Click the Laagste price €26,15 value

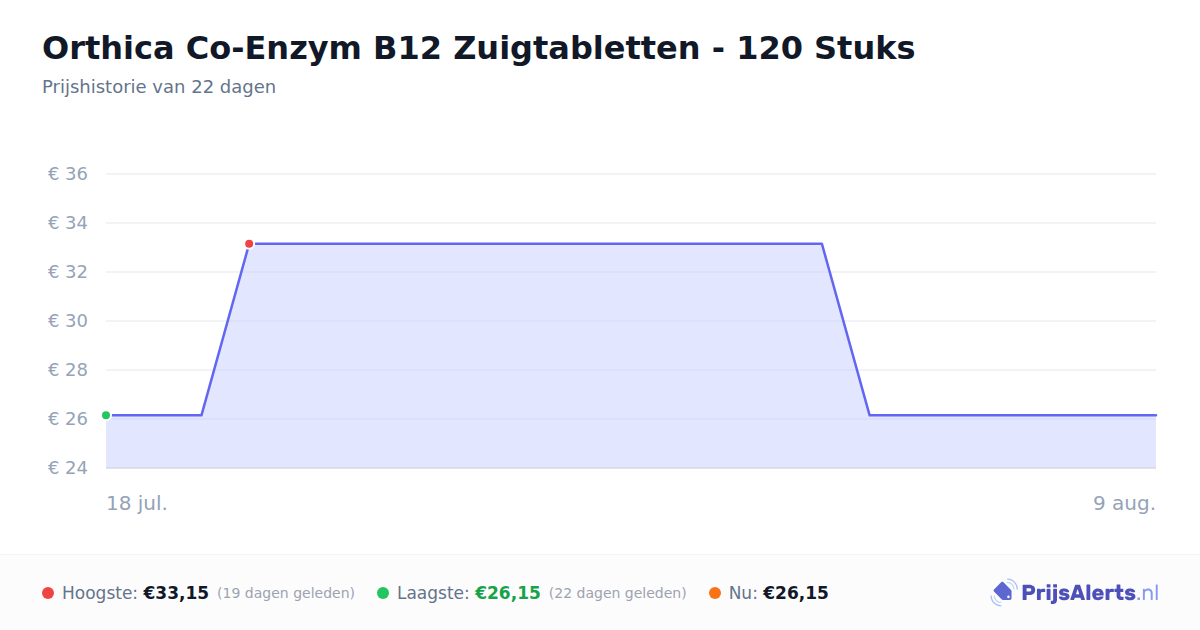click(508, 593)
